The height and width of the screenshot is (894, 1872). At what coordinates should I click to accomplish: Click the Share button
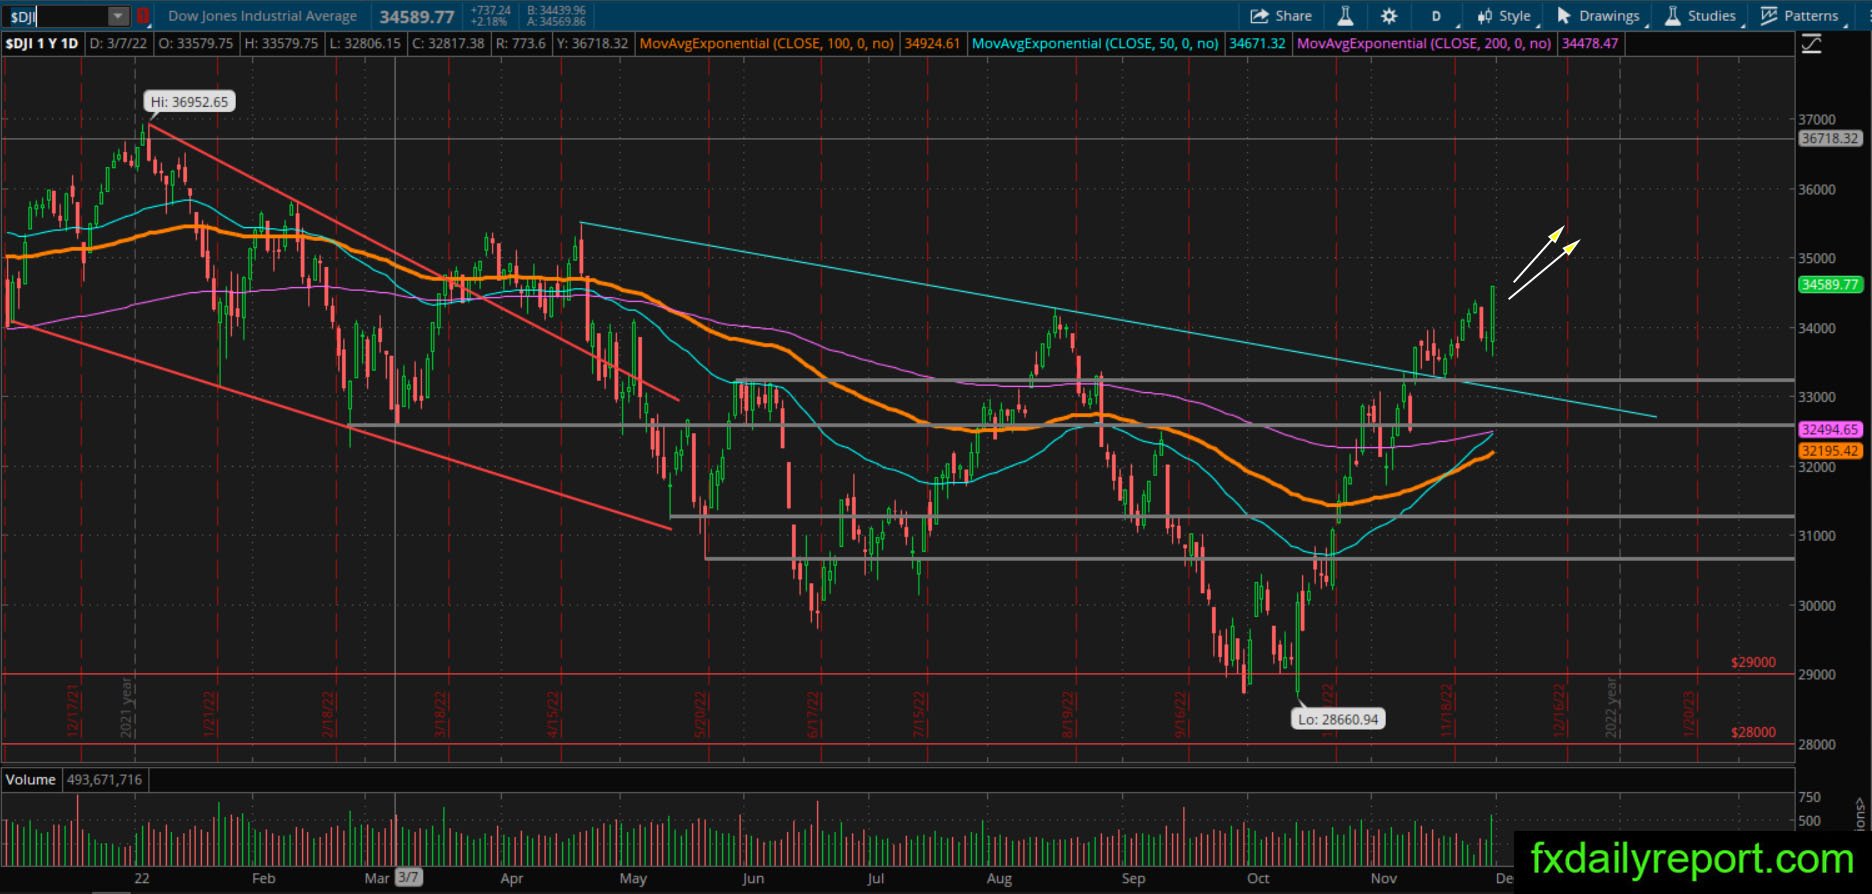coord(1281,16)
